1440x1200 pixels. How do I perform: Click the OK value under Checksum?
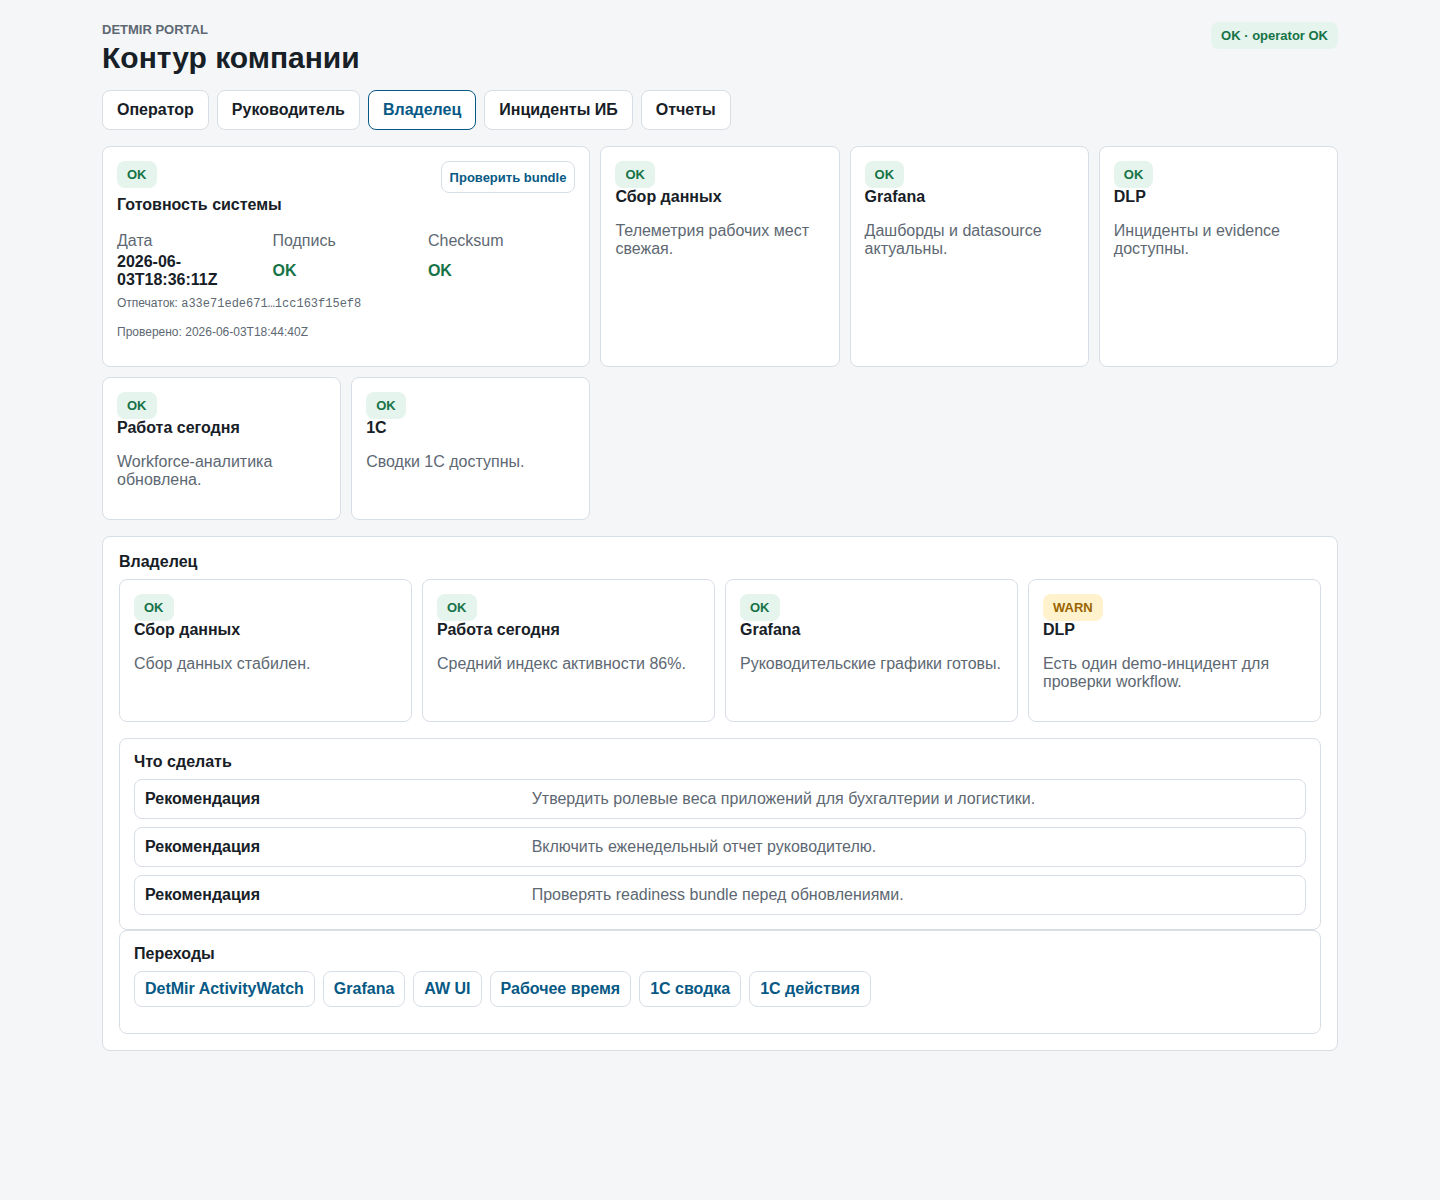(440, 271)
